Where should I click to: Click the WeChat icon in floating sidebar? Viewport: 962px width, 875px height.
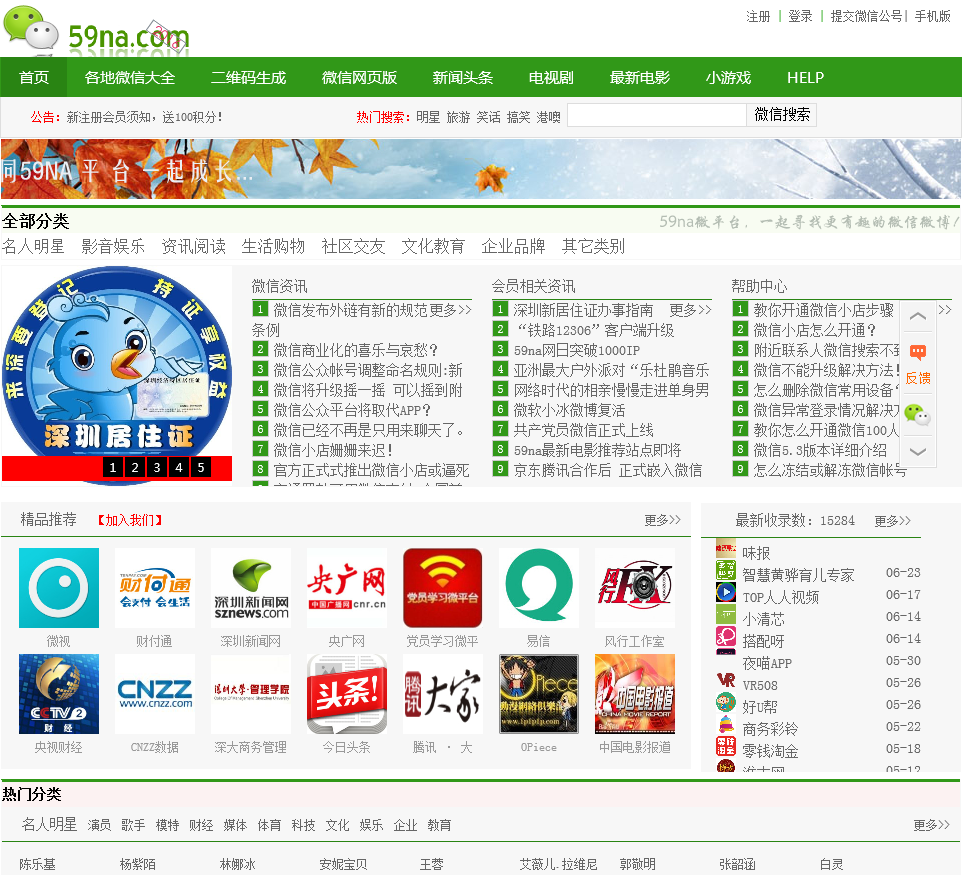[x=918, y=415]
